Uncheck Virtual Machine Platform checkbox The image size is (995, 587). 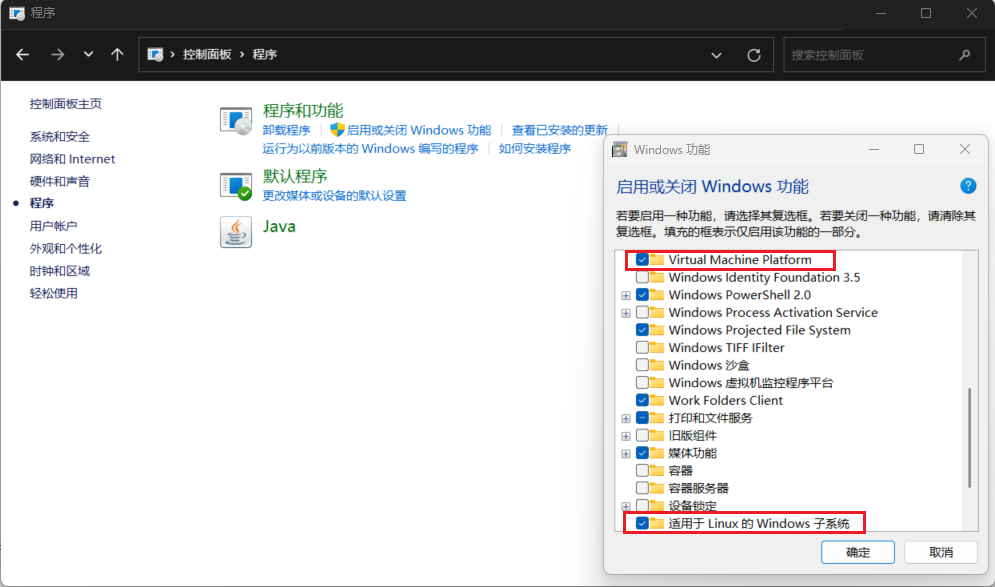click(642, 260)
